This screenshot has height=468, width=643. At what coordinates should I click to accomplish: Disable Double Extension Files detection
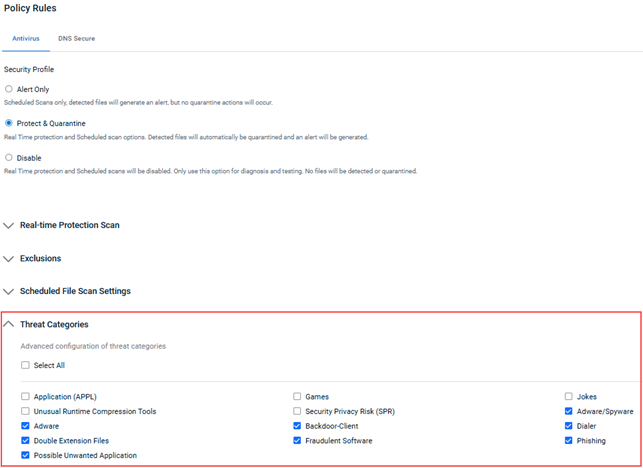tap(25, 440)
